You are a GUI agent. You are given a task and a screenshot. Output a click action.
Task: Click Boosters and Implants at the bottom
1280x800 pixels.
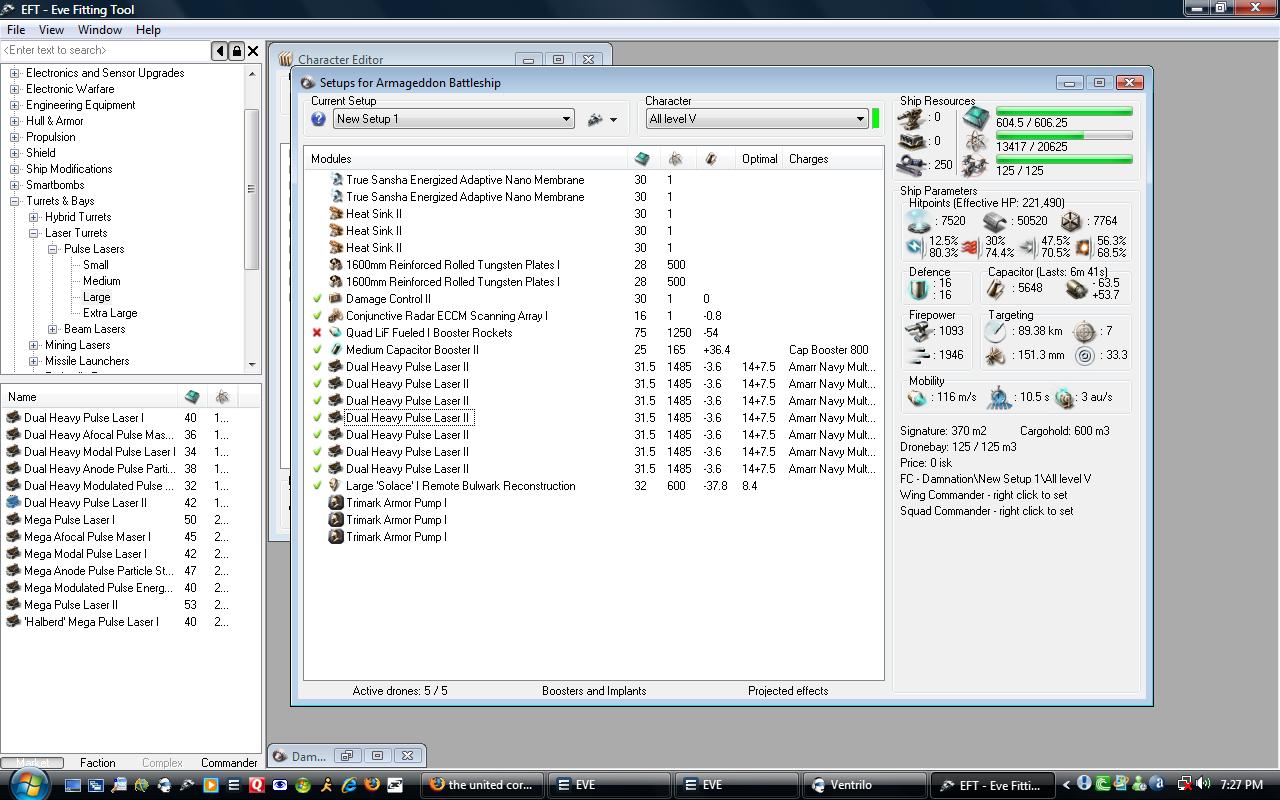click(x=594, y=691)
